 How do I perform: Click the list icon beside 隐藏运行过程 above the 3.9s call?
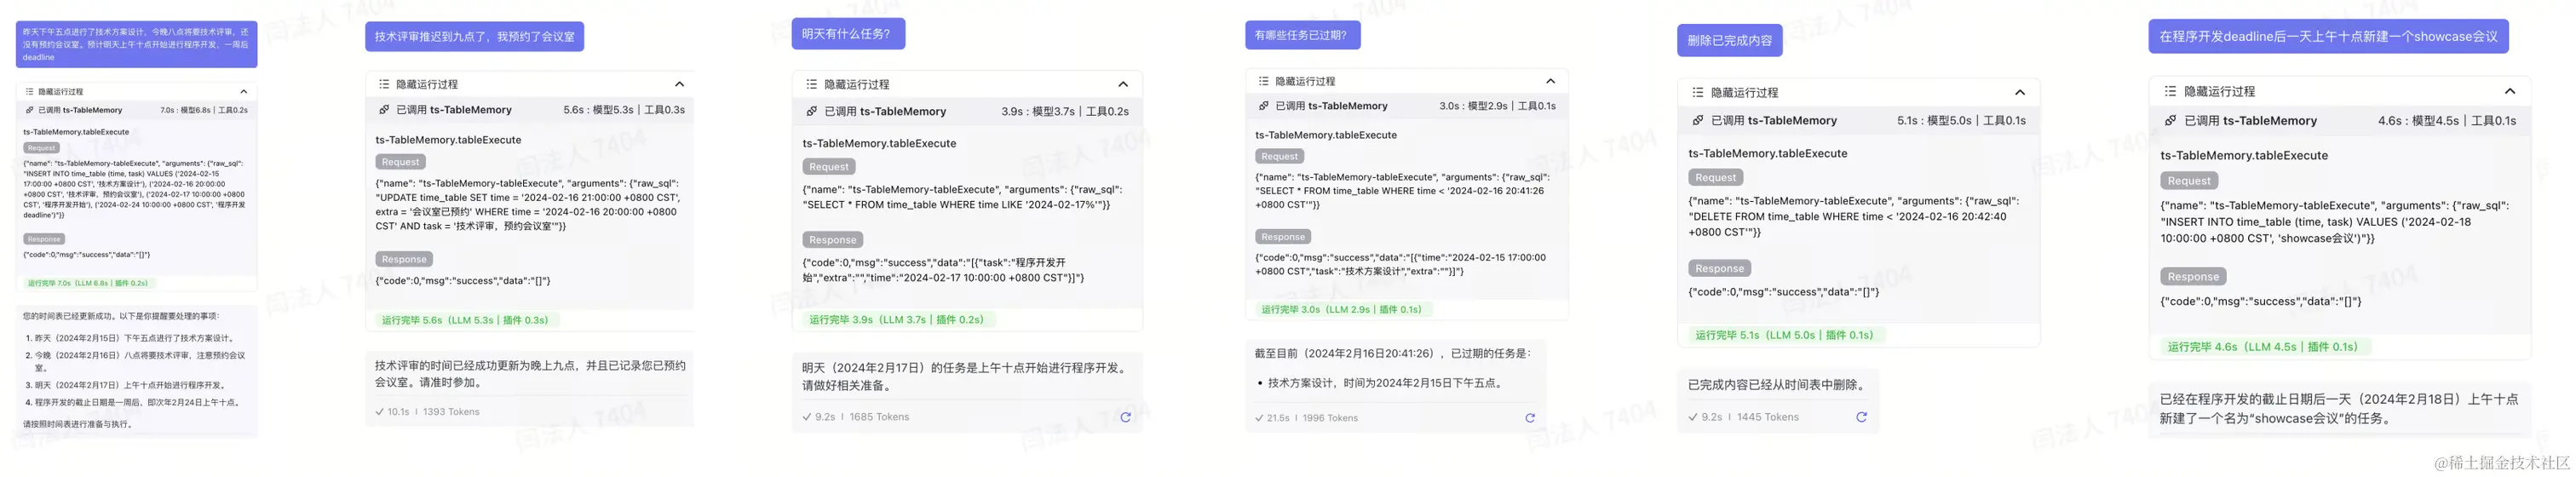tap(812, 84)
